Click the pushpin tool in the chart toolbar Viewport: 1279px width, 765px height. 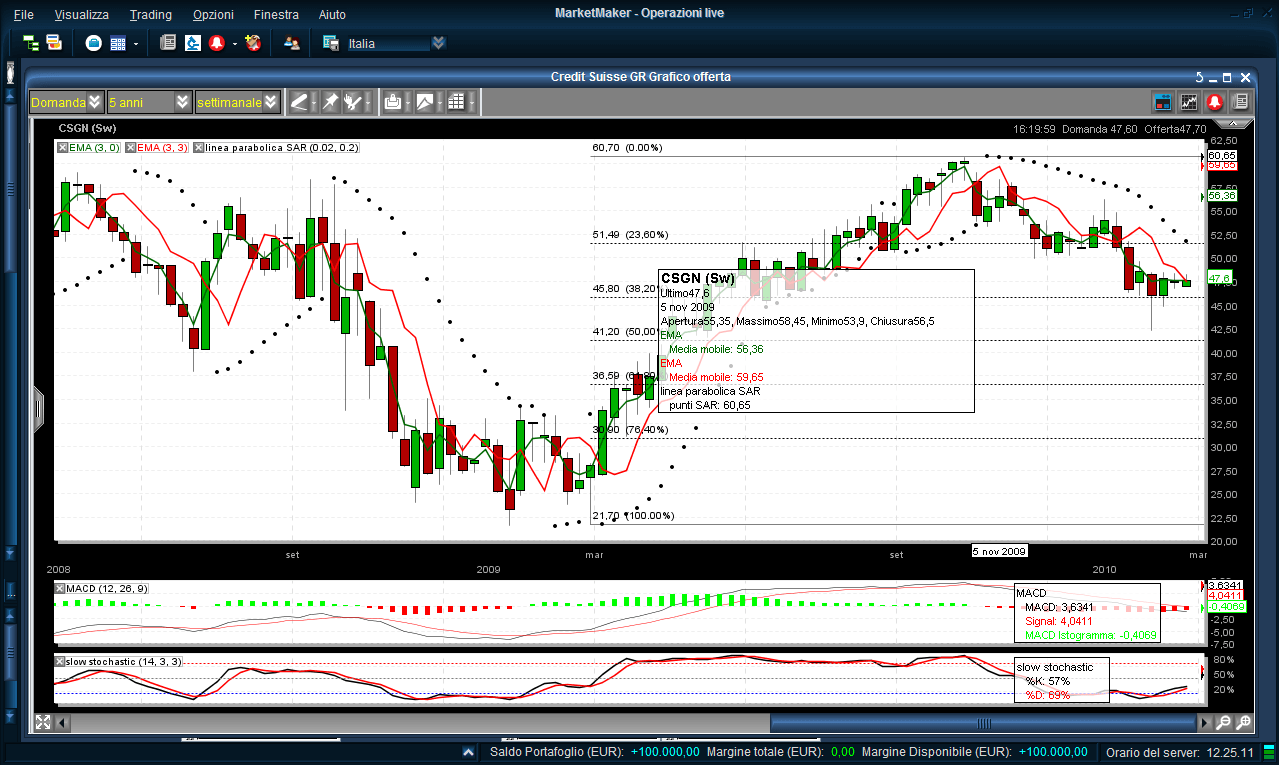point(329,102)
